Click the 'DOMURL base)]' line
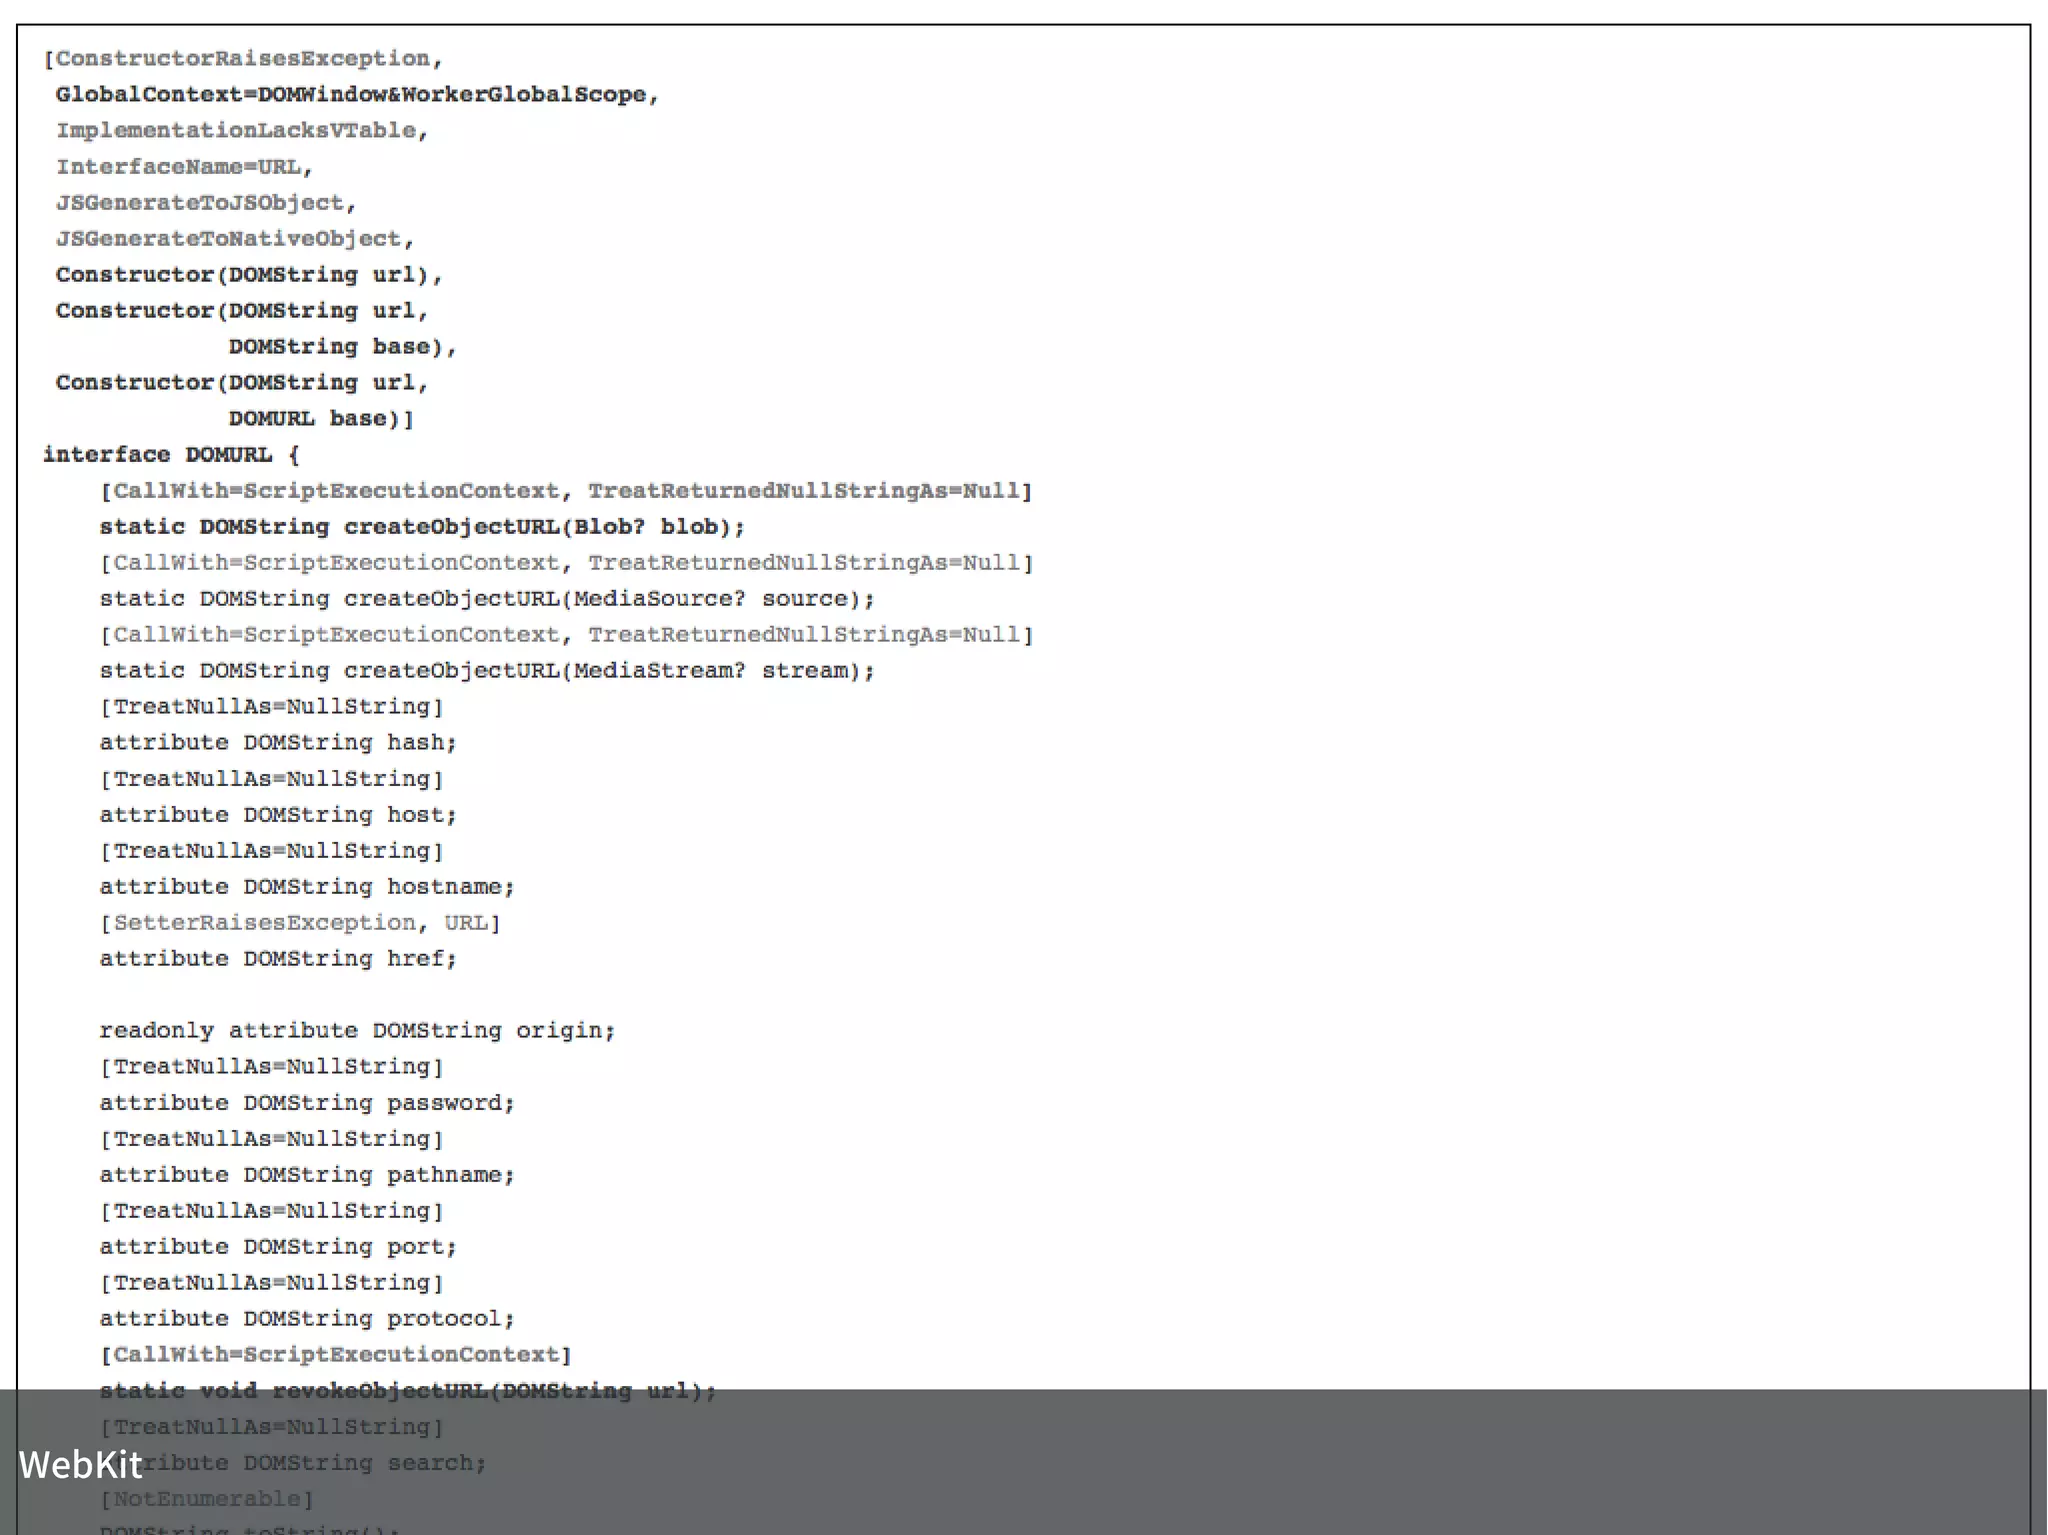Viewport: 2048px width, 1535px height. click(x=321, y=419)
